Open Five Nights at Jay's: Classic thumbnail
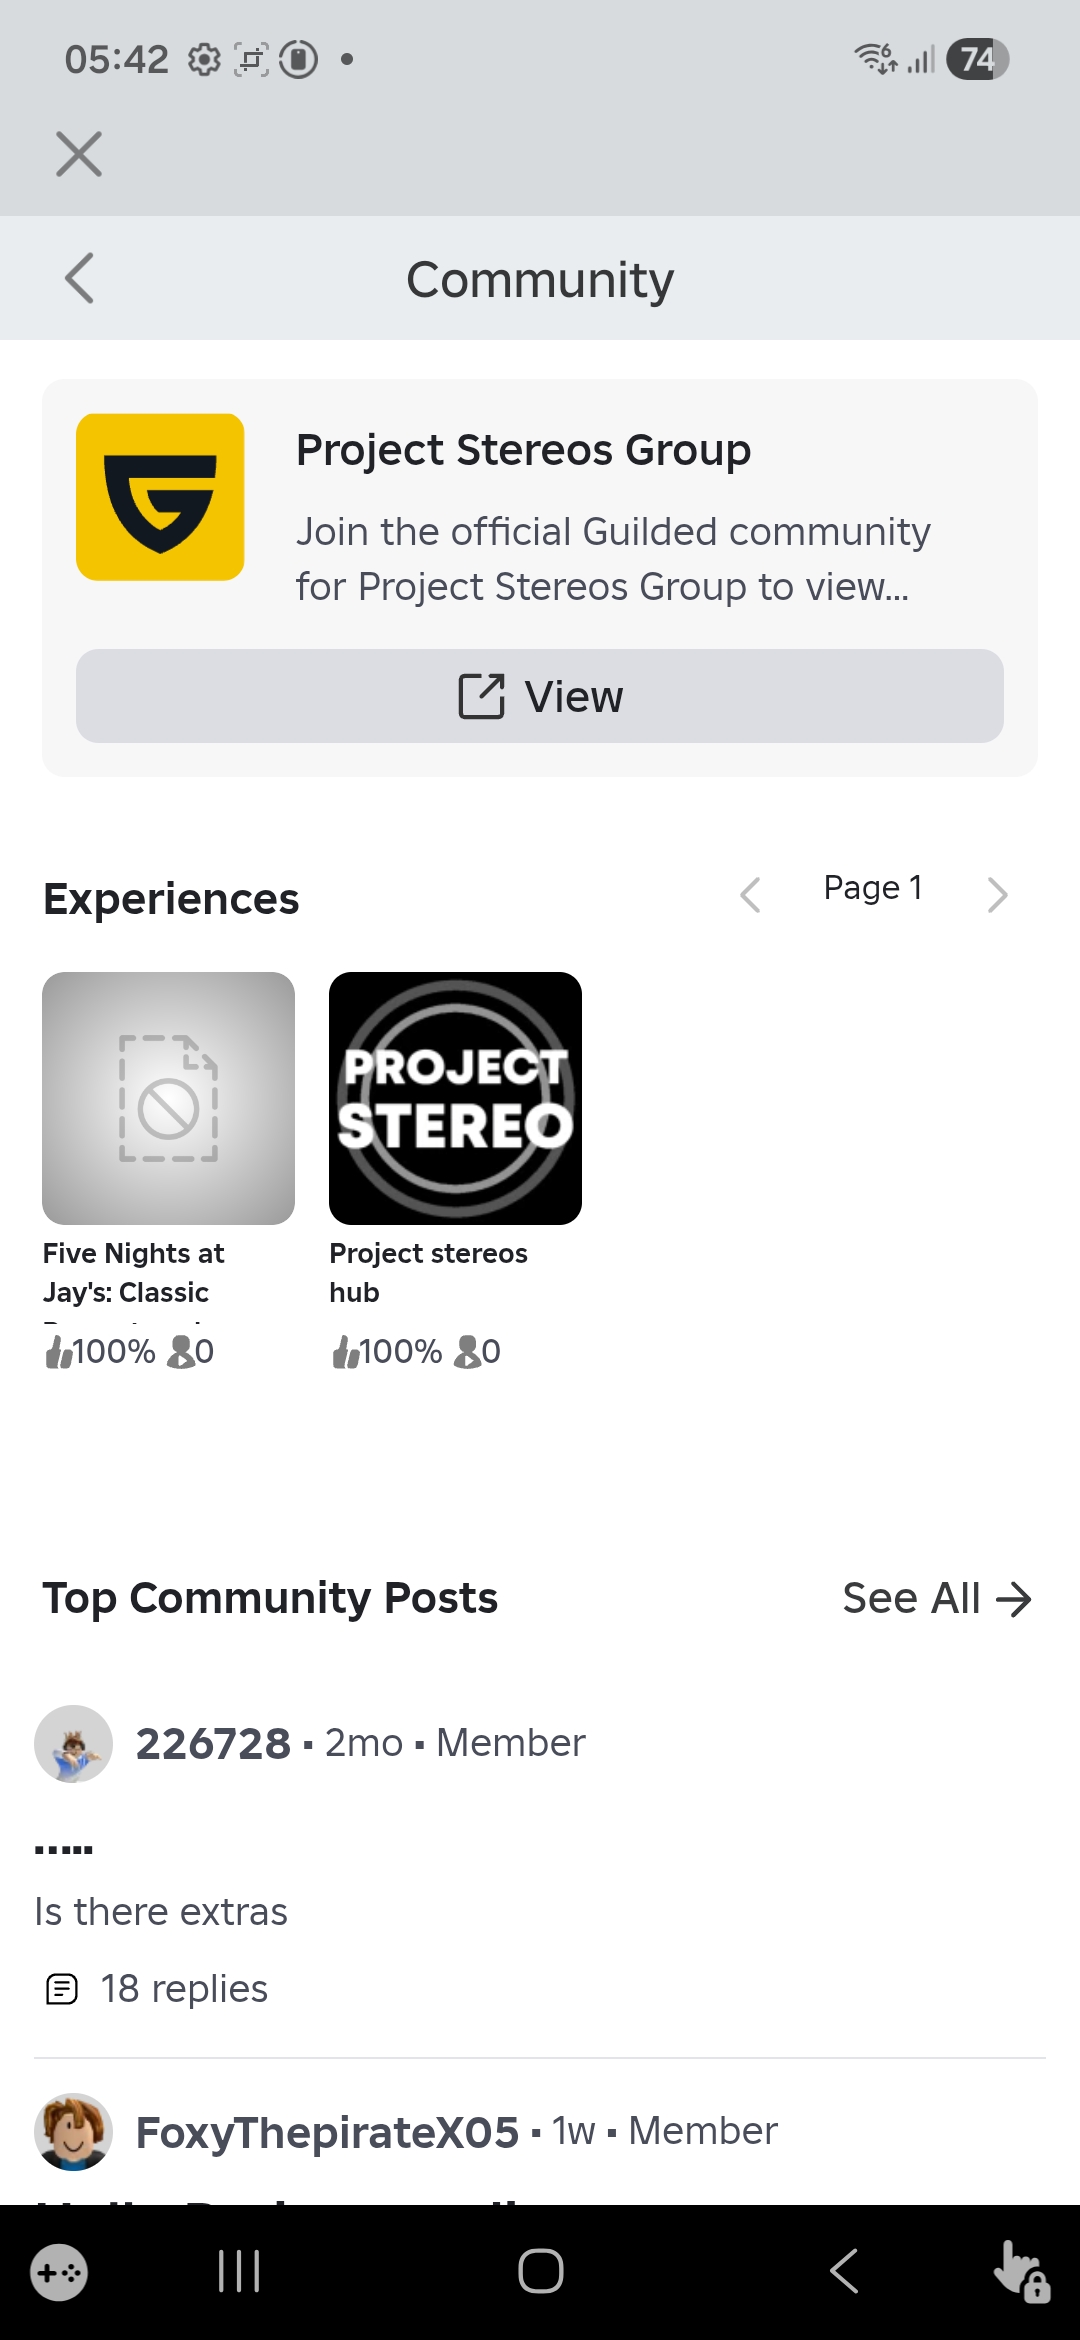 click(168, 1098)
